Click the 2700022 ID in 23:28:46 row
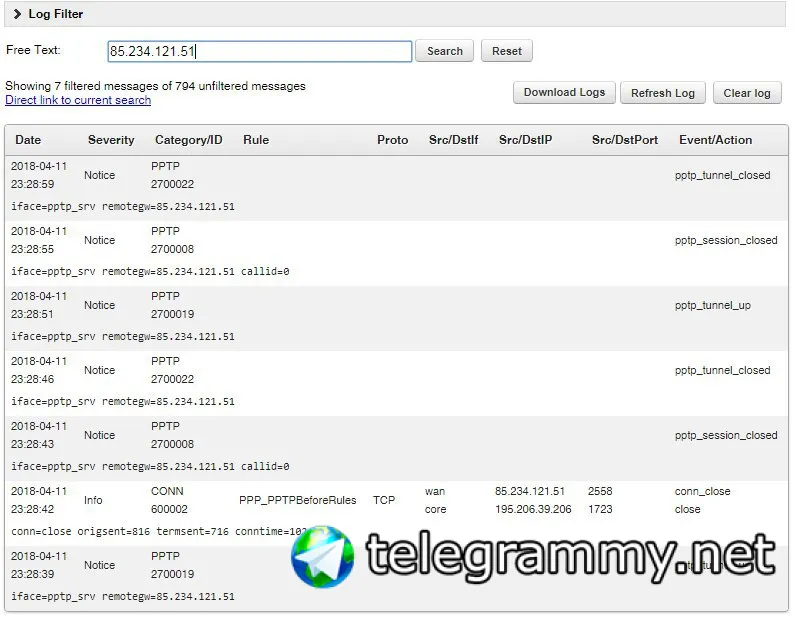The image size is (794, 617). click(x=172, y=379)
